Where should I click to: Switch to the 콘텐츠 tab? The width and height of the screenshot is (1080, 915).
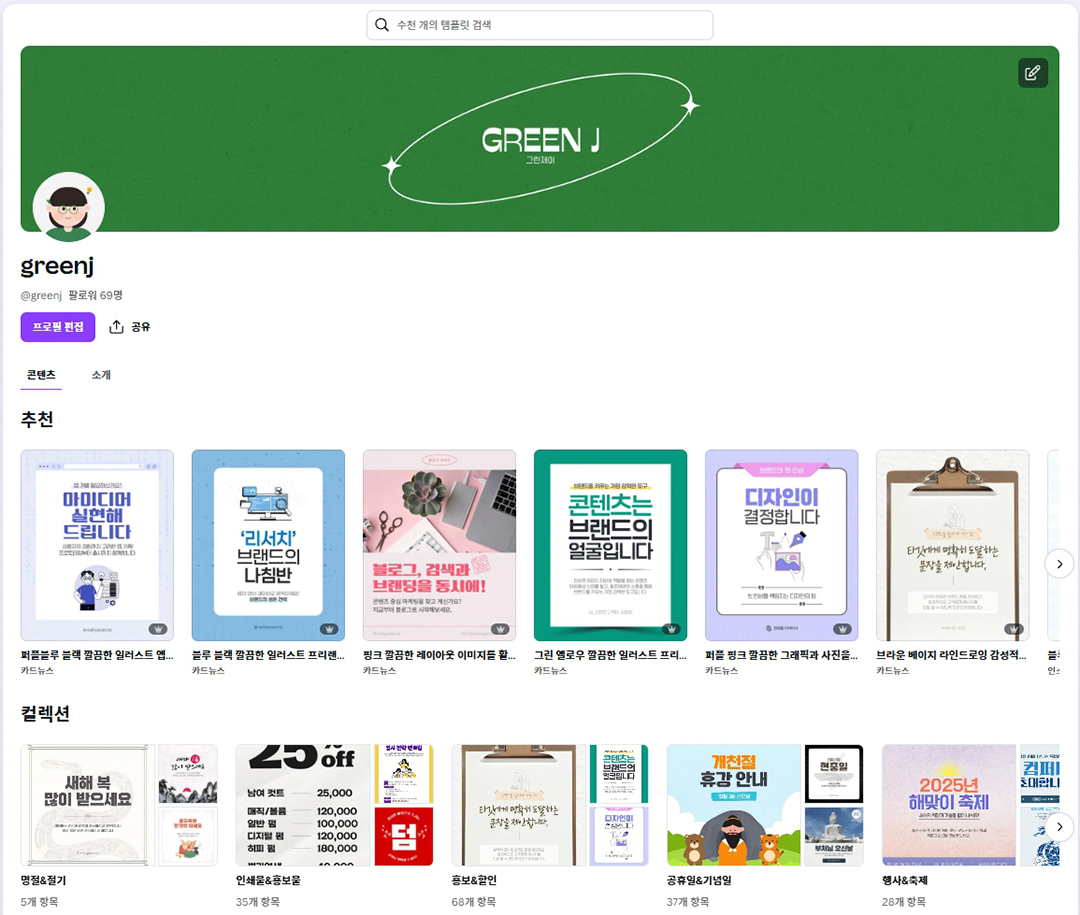click(x=41, y=375)
